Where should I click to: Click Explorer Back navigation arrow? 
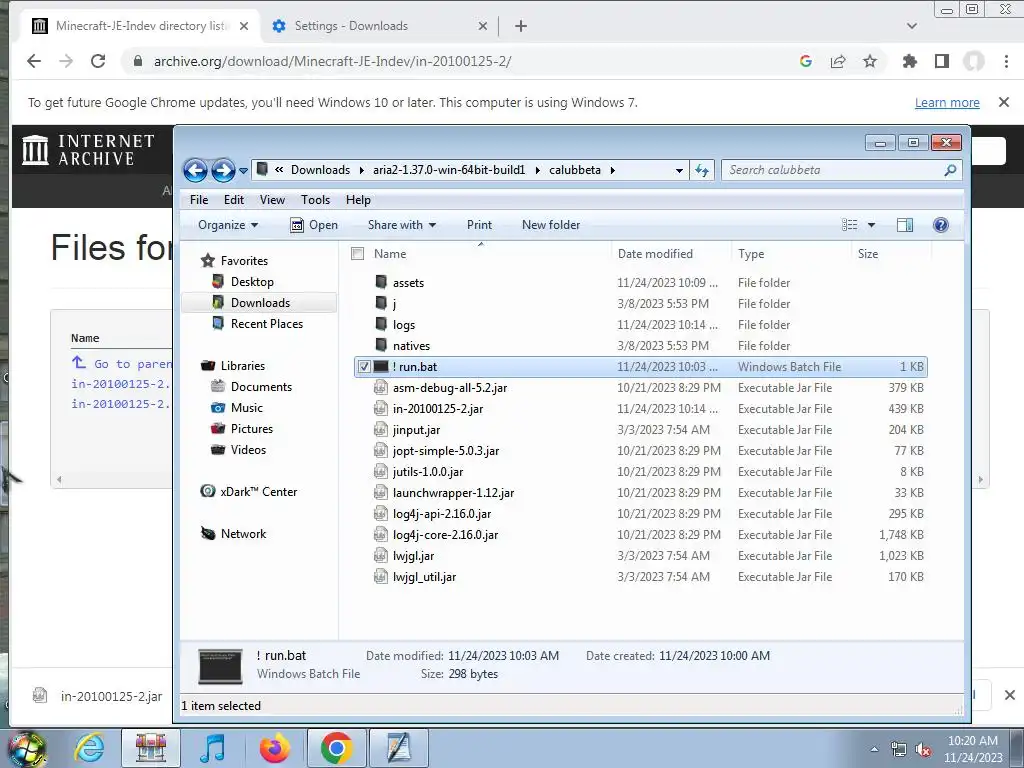point(195,170)
